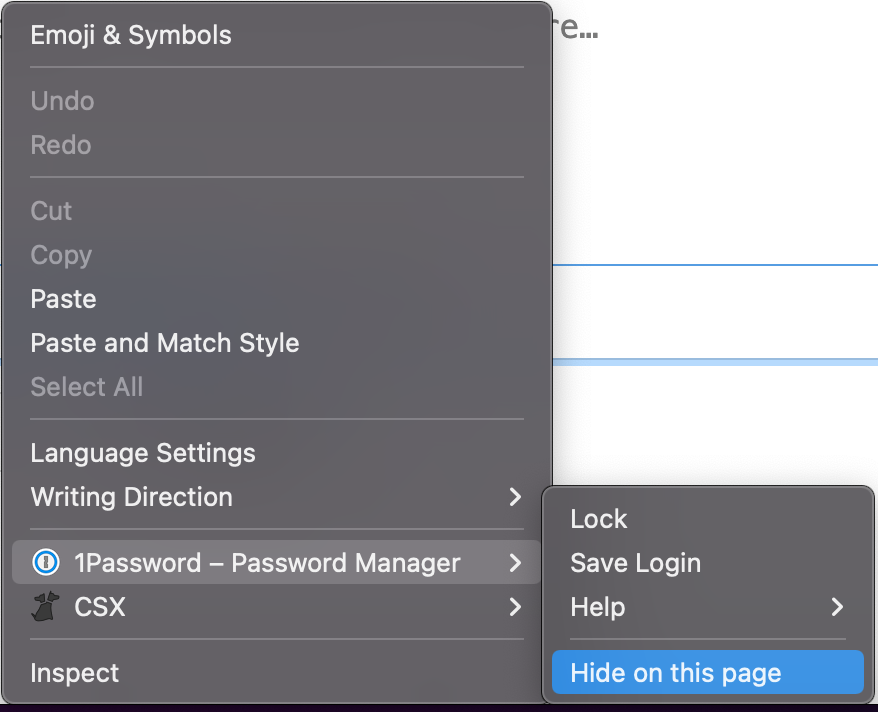Choose Save Login in 1Password submenu
This screenshot has width=878, height=712.
coord(635,563)
